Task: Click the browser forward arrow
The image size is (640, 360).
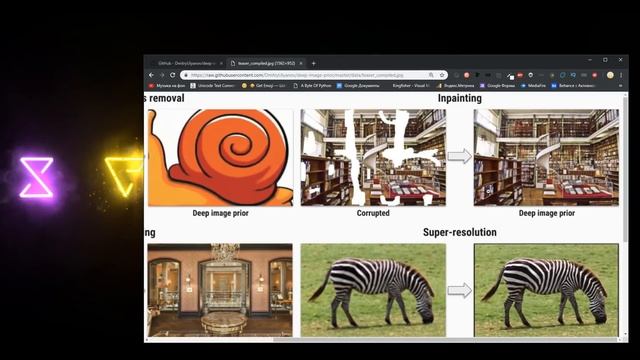Action: tap(162, 75)
